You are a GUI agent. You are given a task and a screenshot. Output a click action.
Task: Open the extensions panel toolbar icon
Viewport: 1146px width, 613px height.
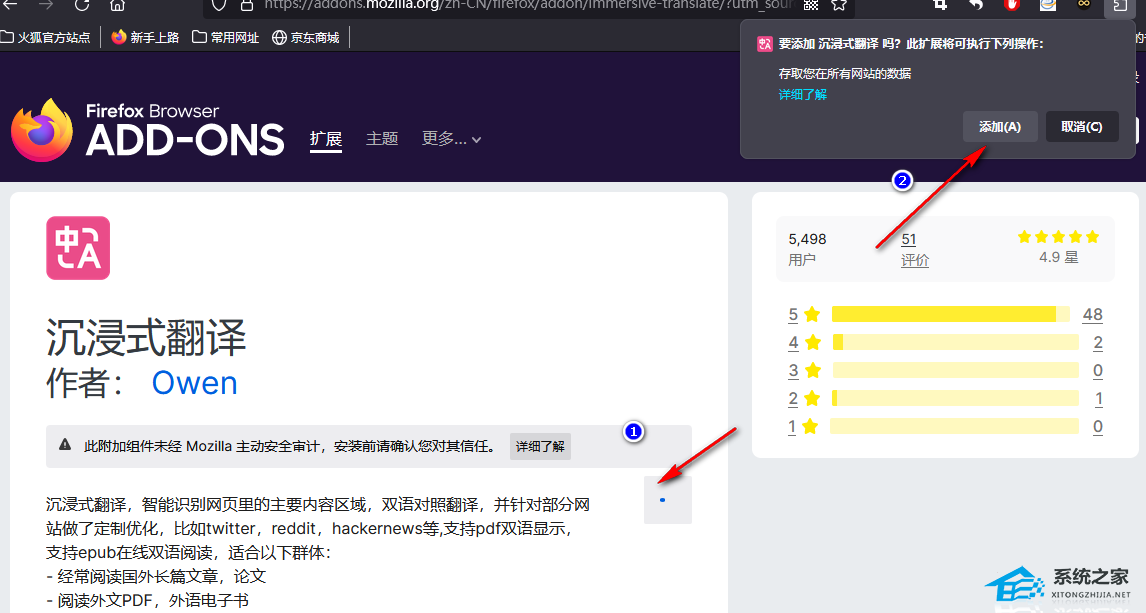click(x=1117, y=6)
